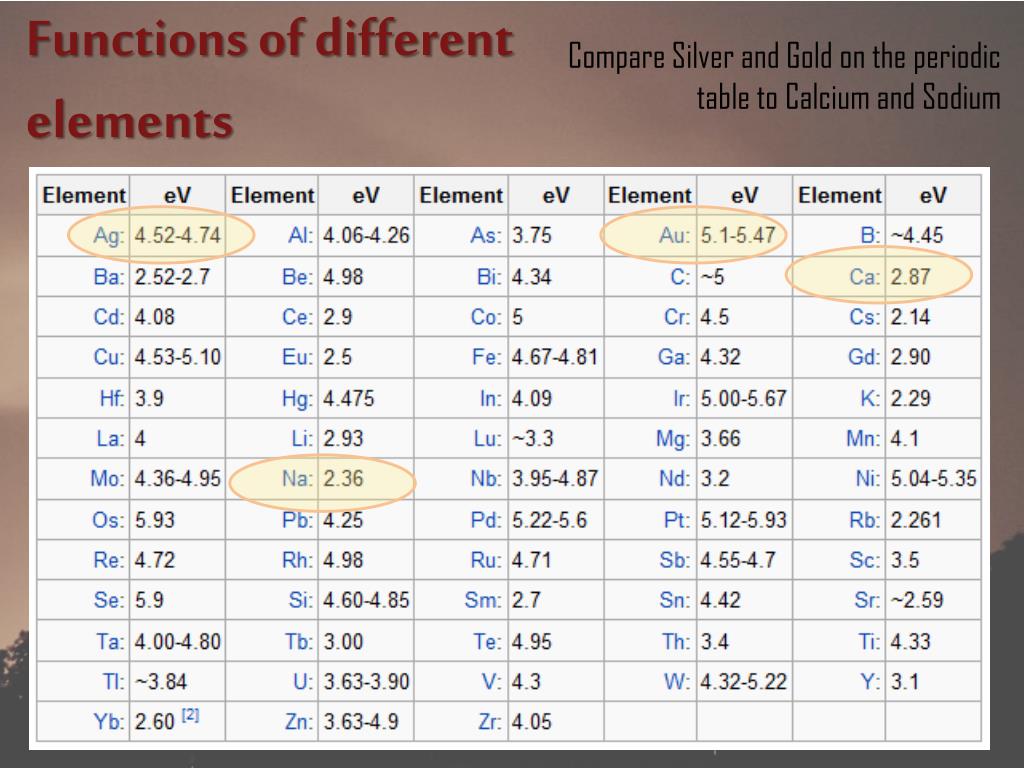The width and height of the screenshot is (1024, 768).
Task: Open the Pb element link
Action: 295,520
